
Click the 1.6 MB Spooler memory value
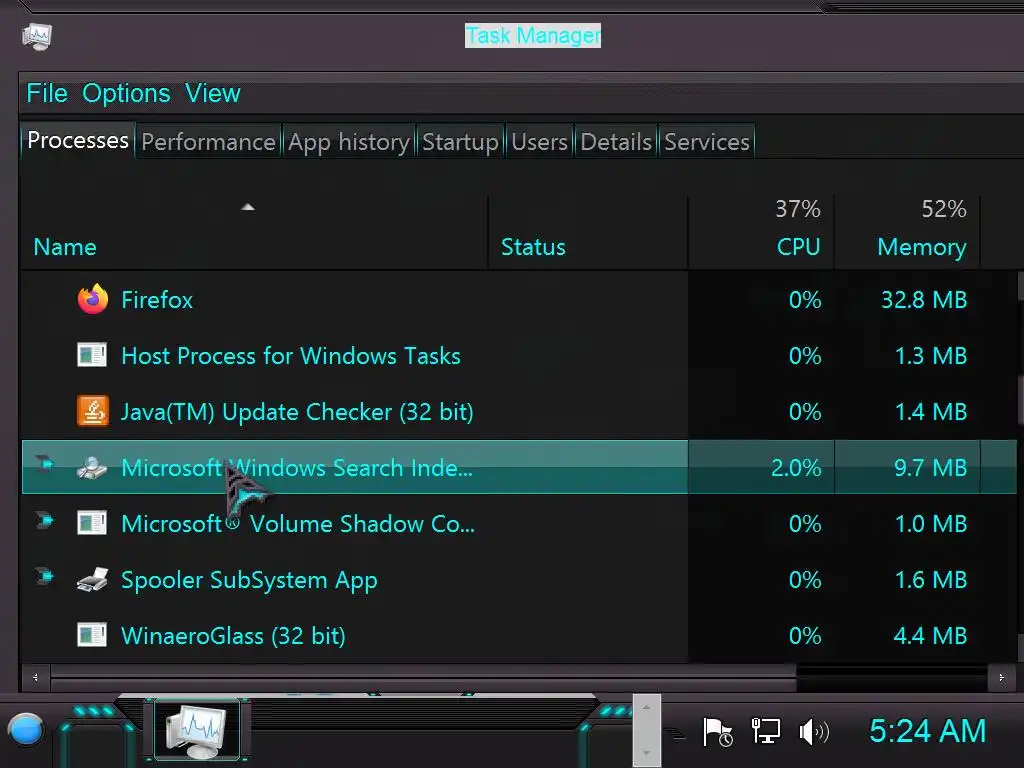click(x=931, y=579)
